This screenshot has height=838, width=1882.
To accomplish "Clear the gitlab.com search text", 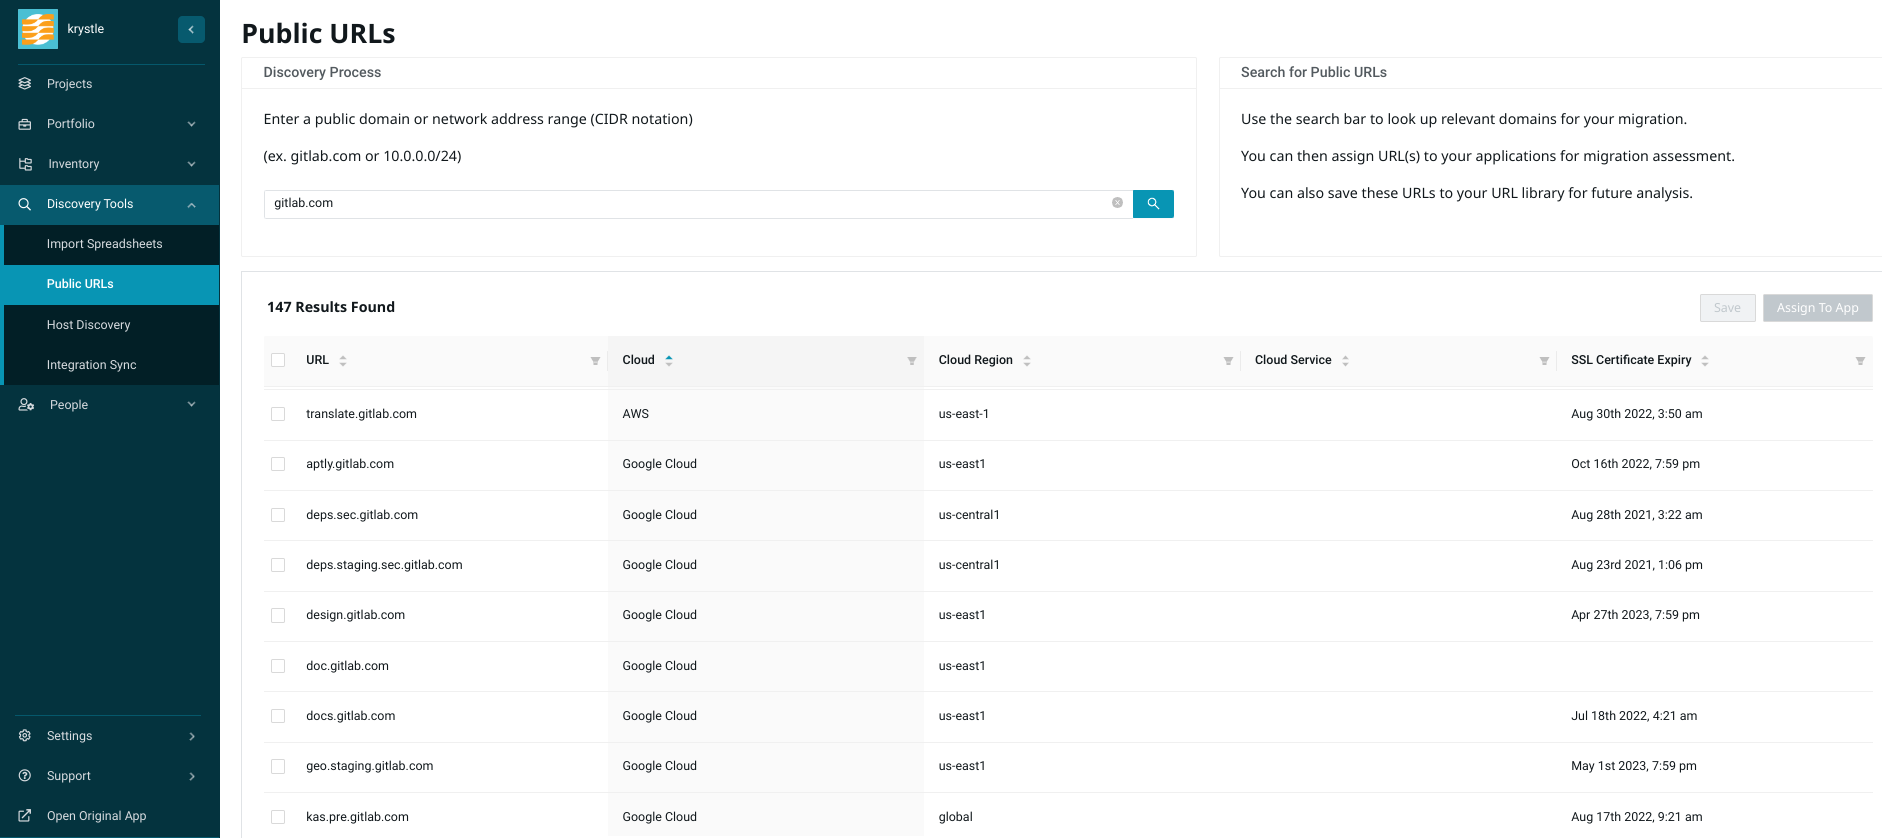I will coord(1117,203).
